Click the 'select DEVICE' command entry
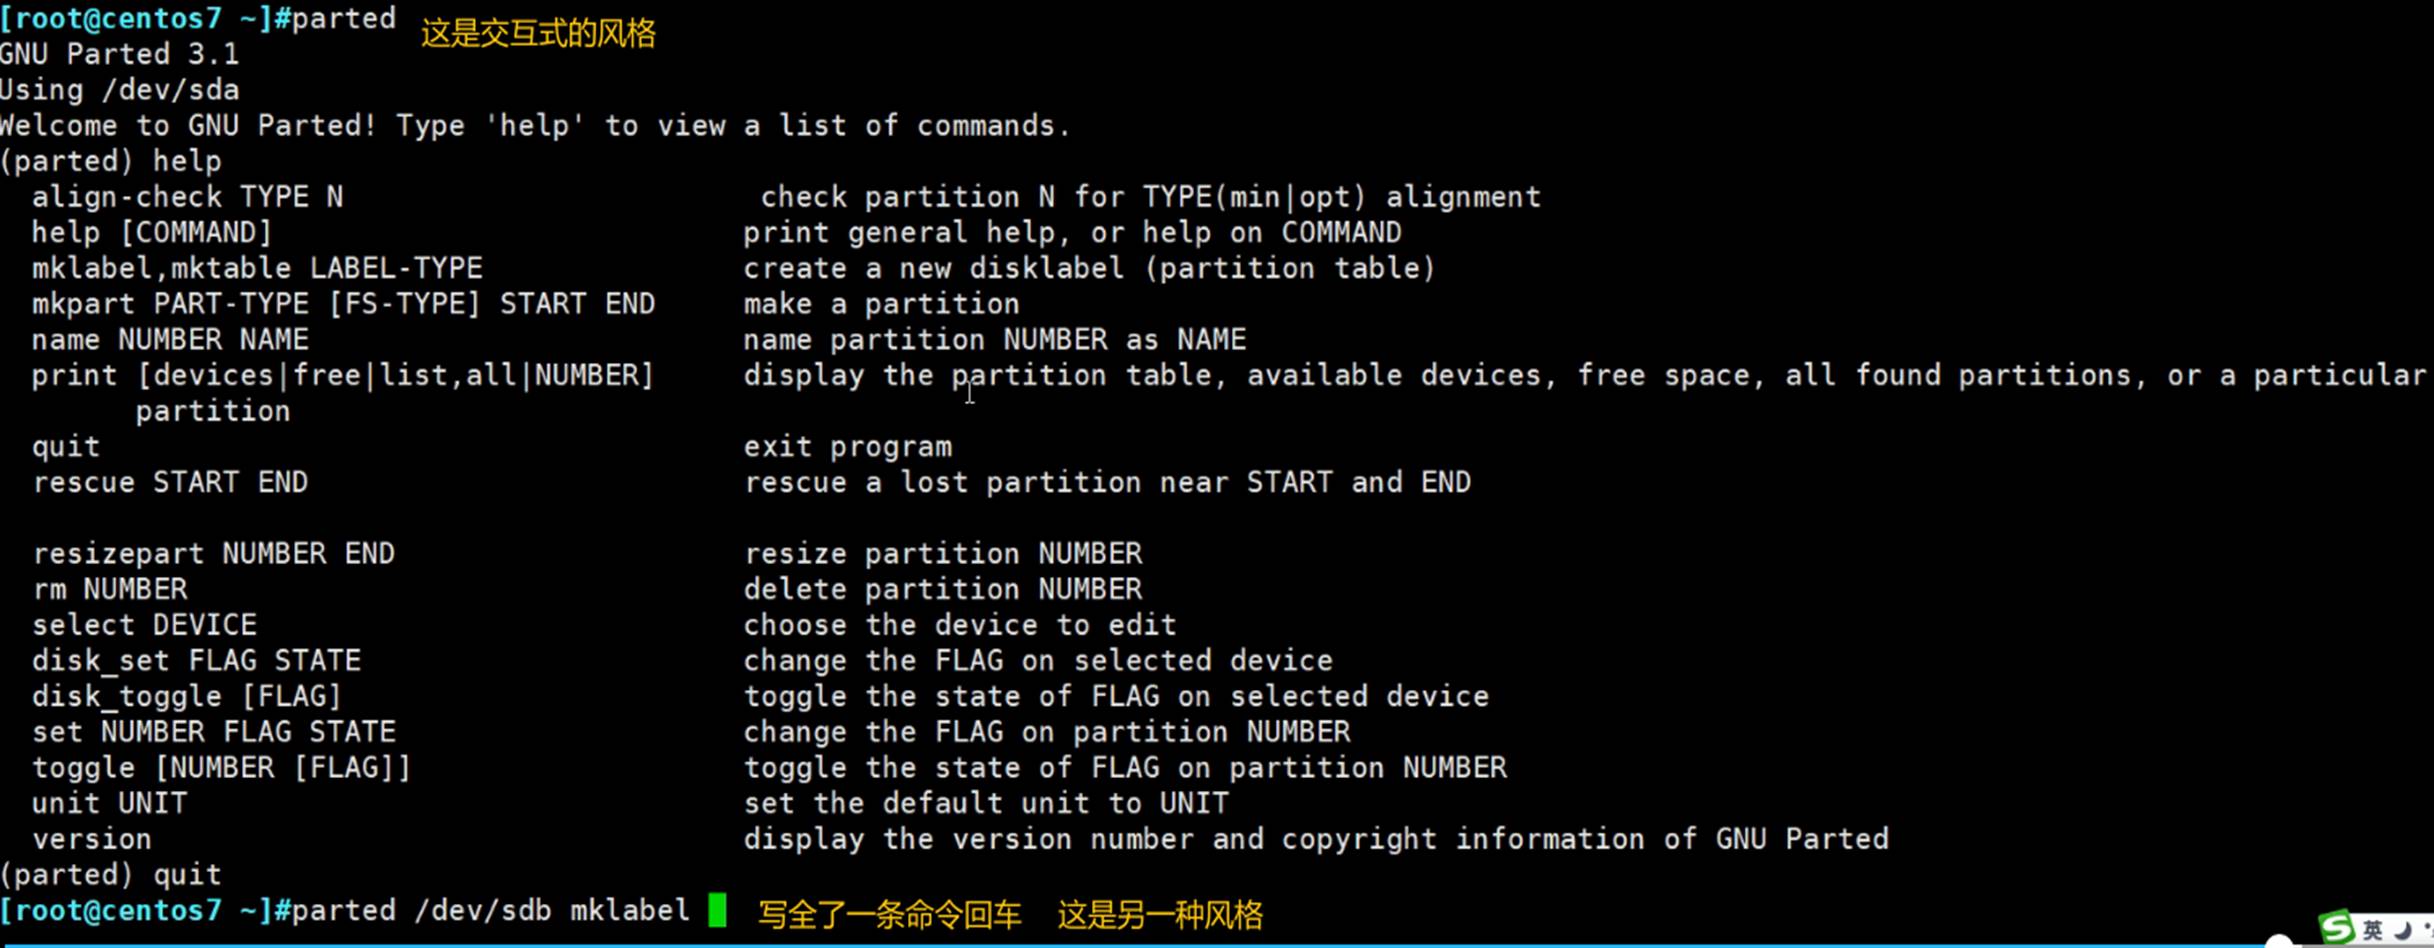Screen dimensions: 2434x948 click(144, 625)
